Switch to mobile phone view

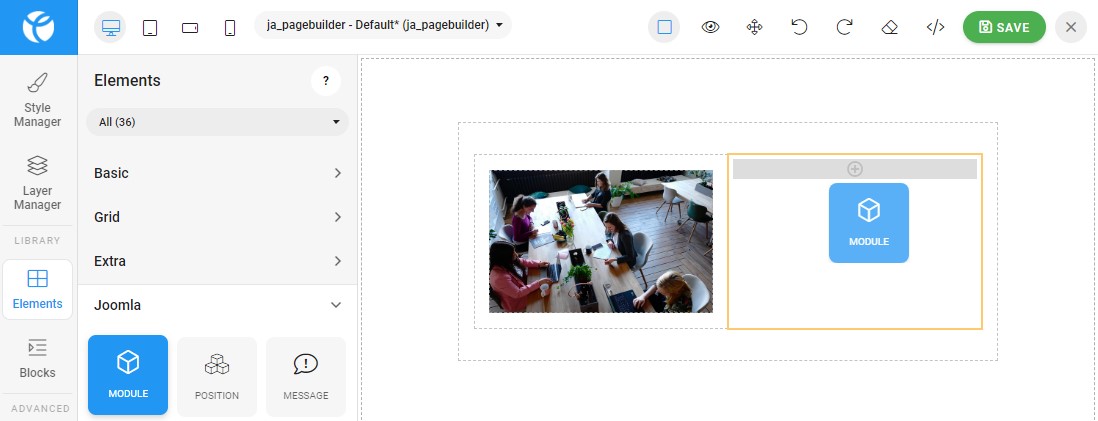point(230,28)
